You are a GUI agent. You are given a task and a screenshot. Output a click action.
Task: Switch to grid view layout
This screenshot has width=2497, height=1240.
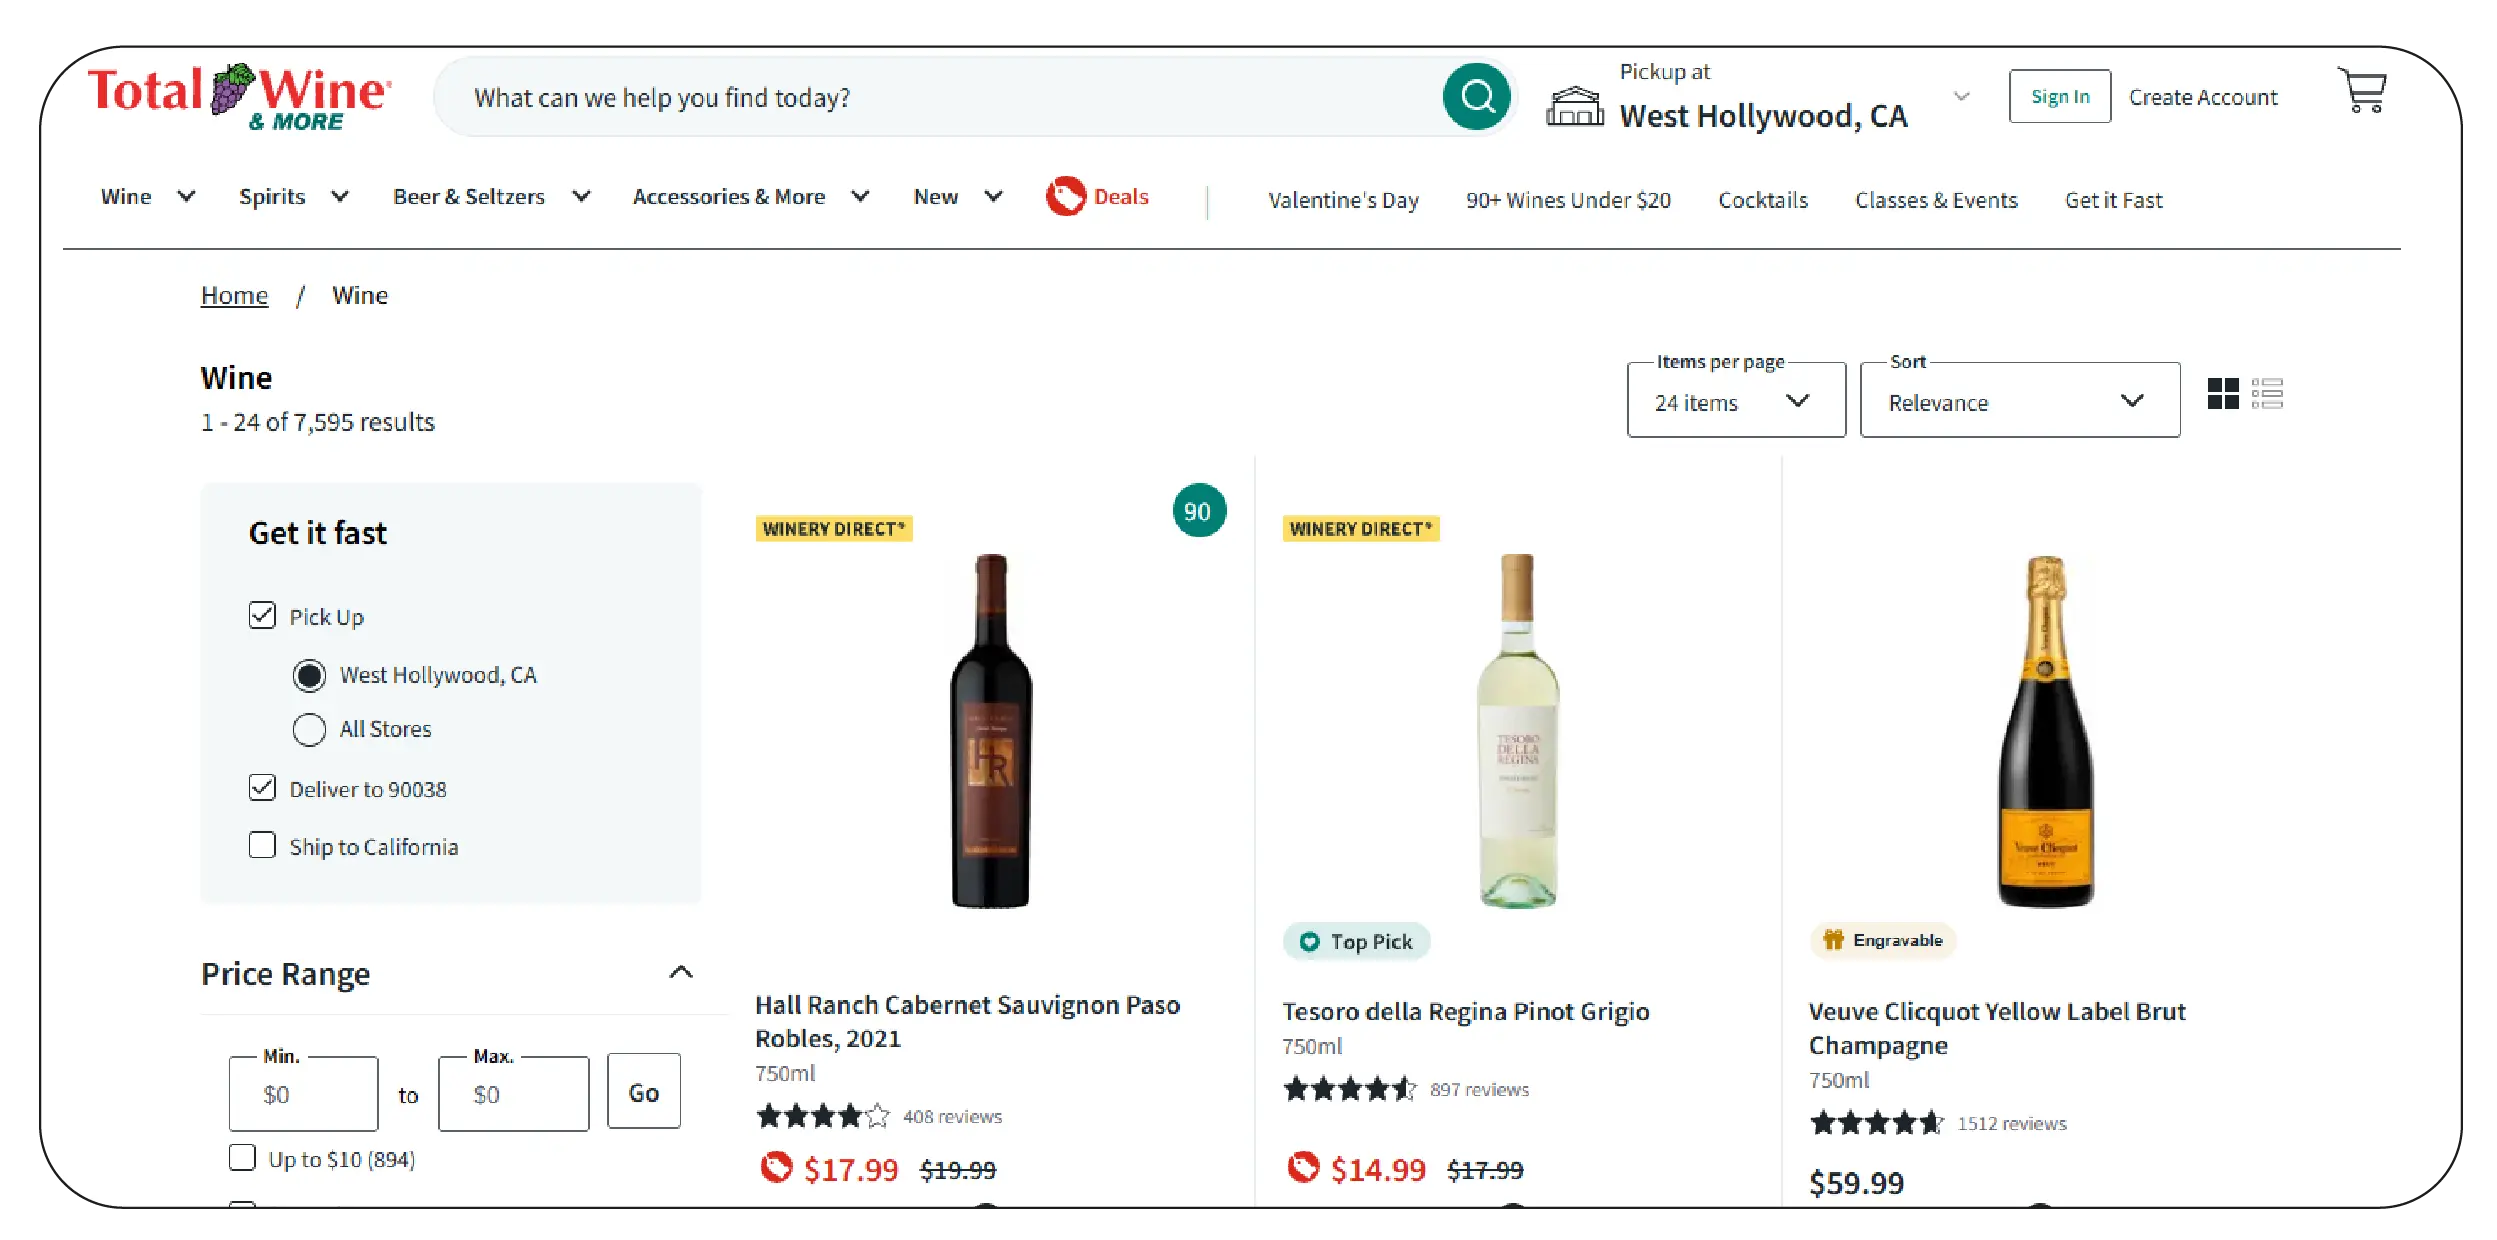point(2224,396)
